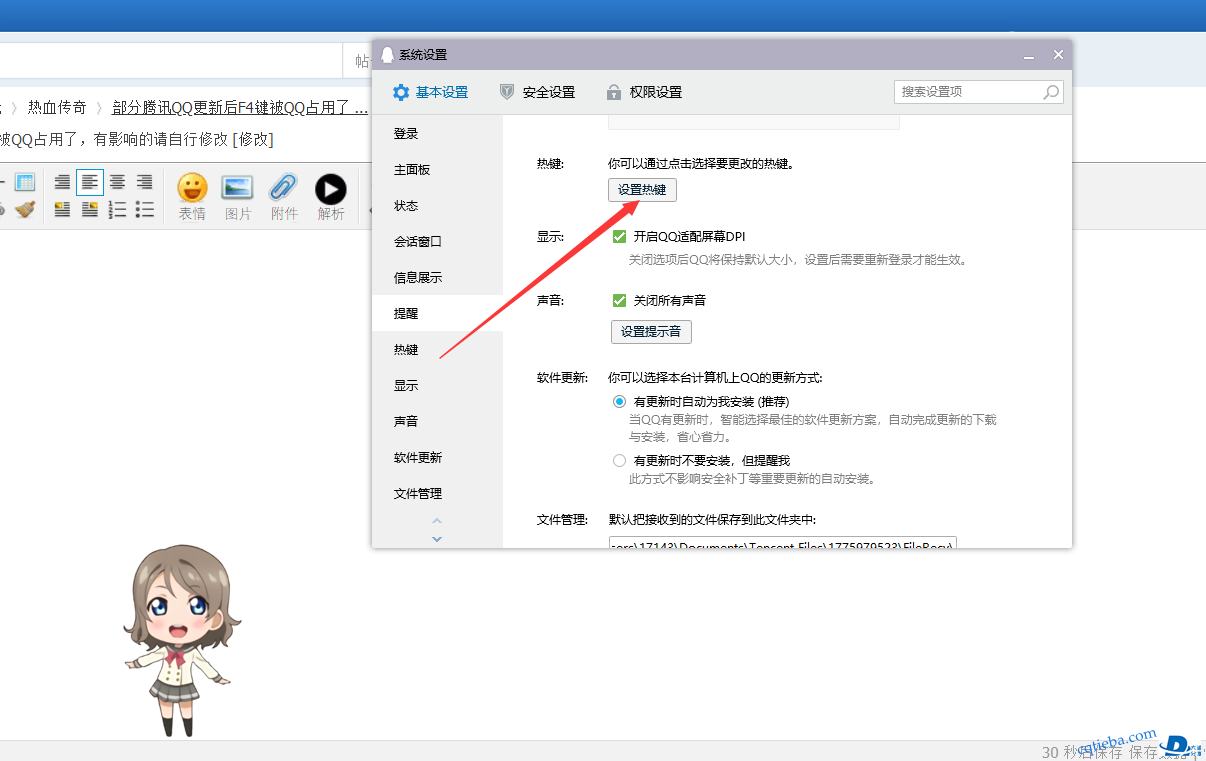Click the float-right image layout icon
Image resolution: width=1206 pixels, height=761 pixels.
click(x=90, y=209)
